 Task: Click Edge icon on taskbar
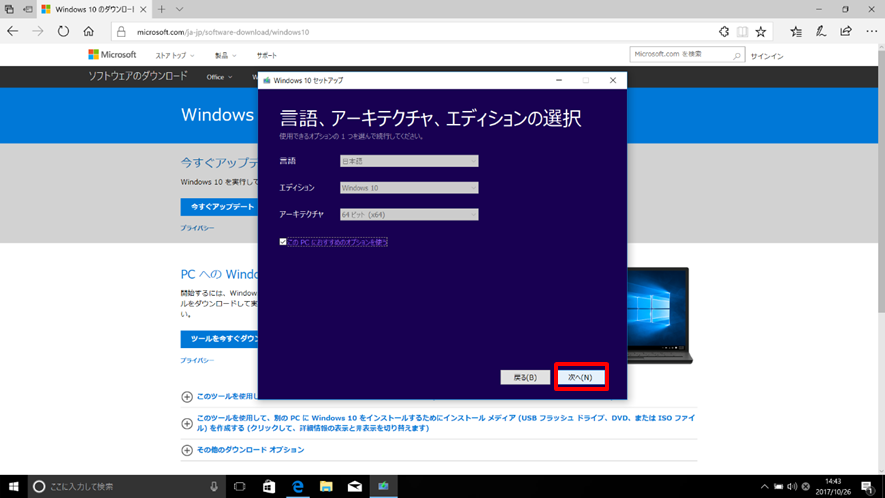(297, 486)
